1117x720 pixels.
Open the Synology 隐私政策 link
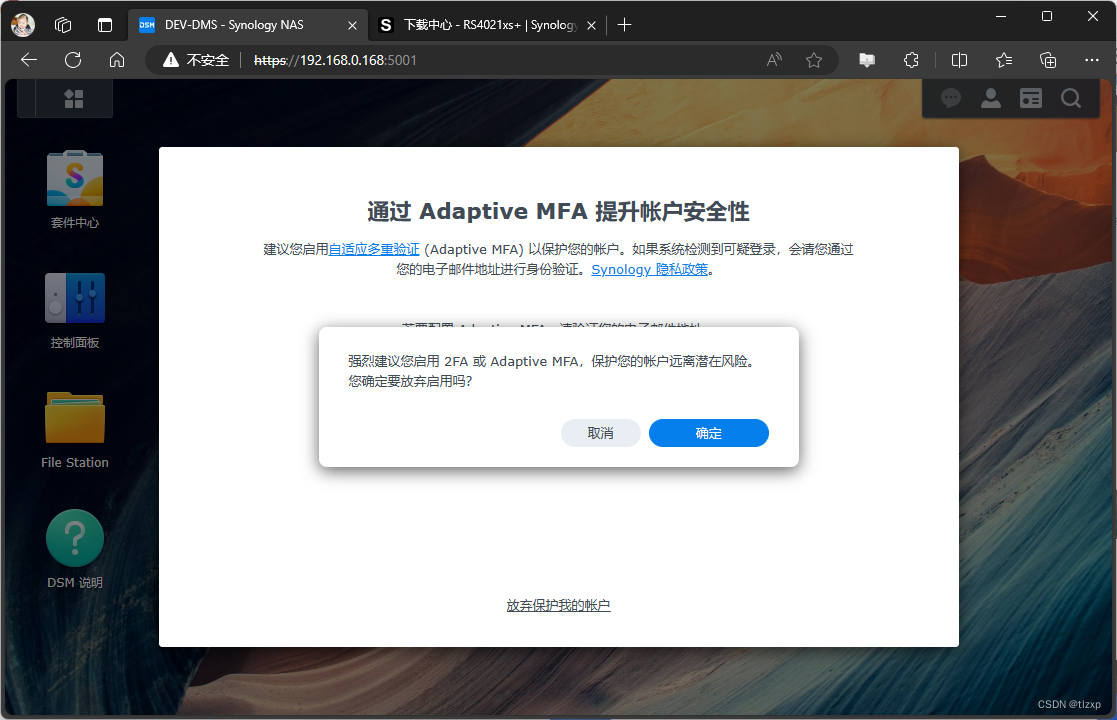(x=650, y=269)
